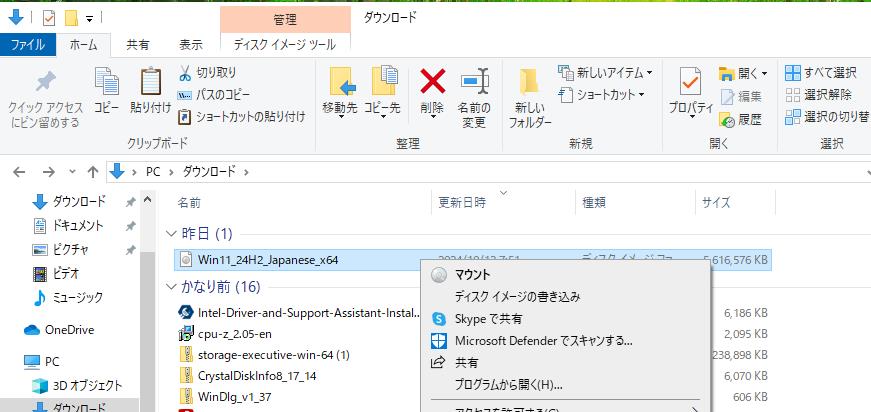This screenshot has height=412, width=871.
Task: Open the ファイル tab
Action: pos(28,45)
